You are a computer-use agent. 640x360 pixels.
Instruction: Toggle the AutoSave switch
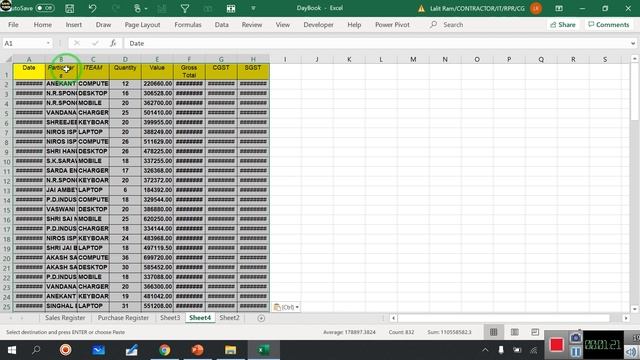(44, 8)
